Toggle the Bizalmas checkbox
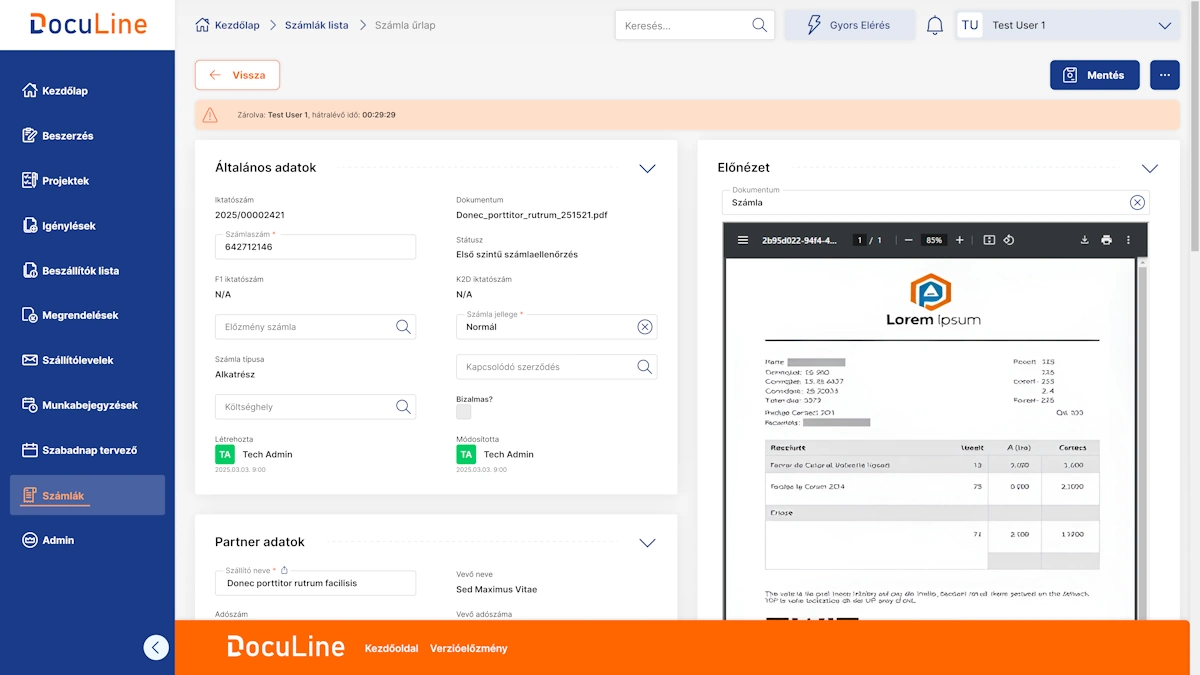The width and height of the screenshot is (1200, 675). (x=464, y=412)
